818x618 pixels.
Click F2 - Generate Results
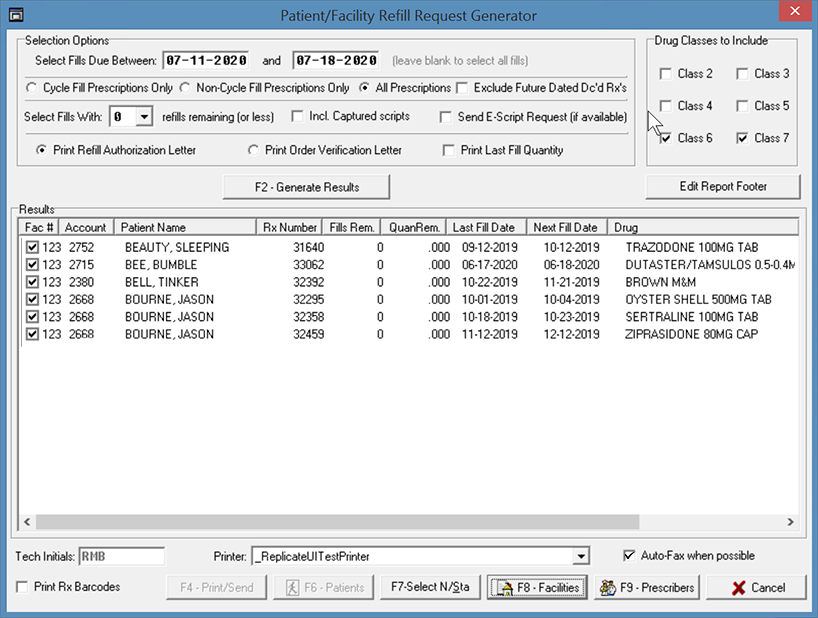[306, 187]
